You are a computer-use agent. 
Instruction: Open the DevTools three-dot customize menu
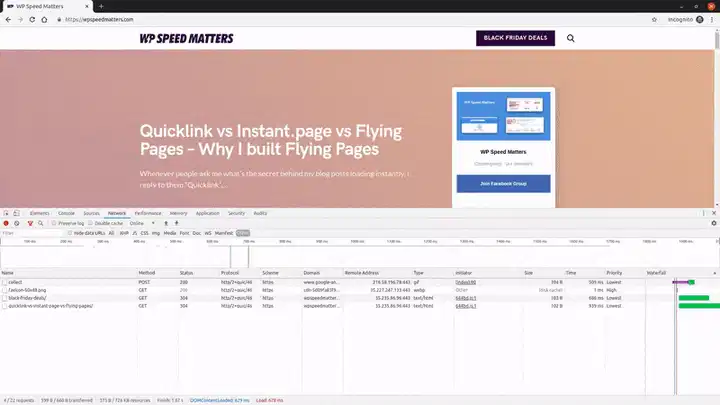[x=703, y=213]
